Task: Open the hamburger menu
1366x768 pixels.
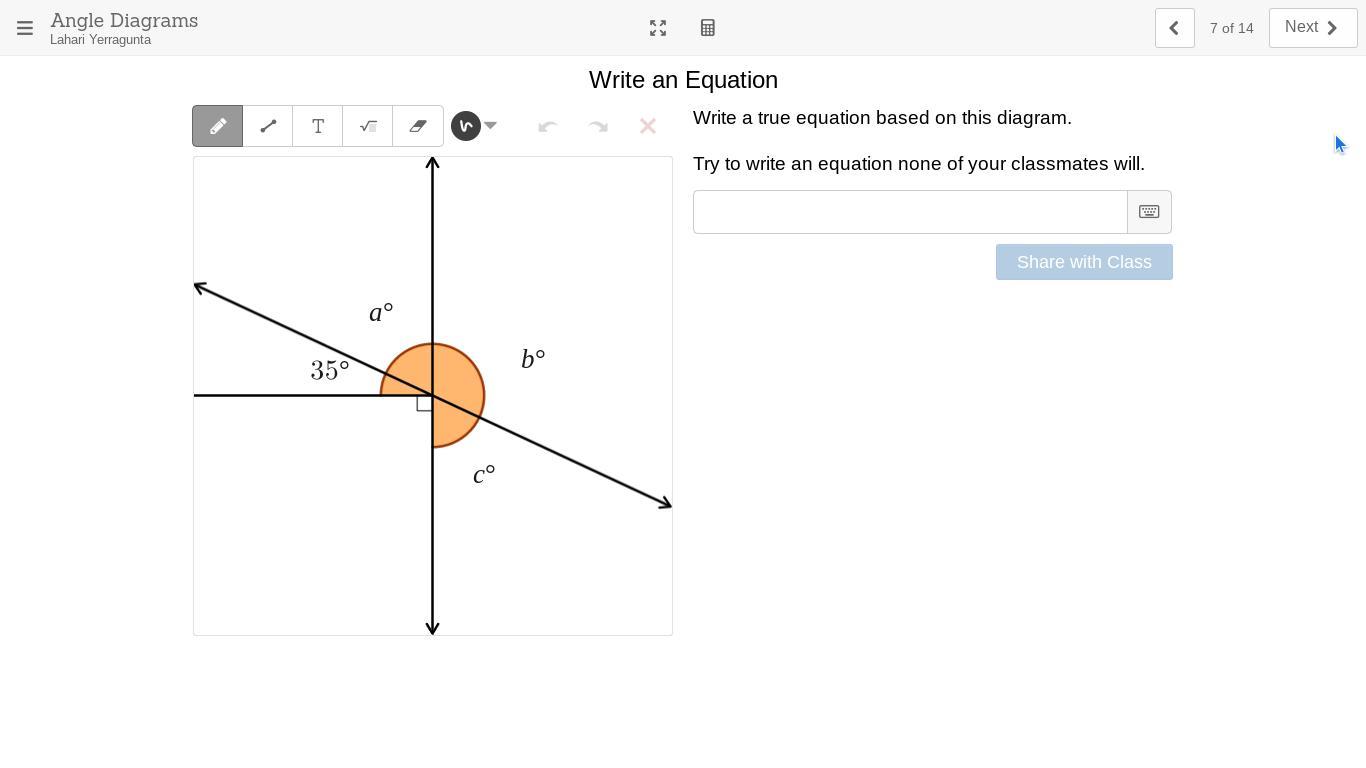Action: tap(25, 28)
